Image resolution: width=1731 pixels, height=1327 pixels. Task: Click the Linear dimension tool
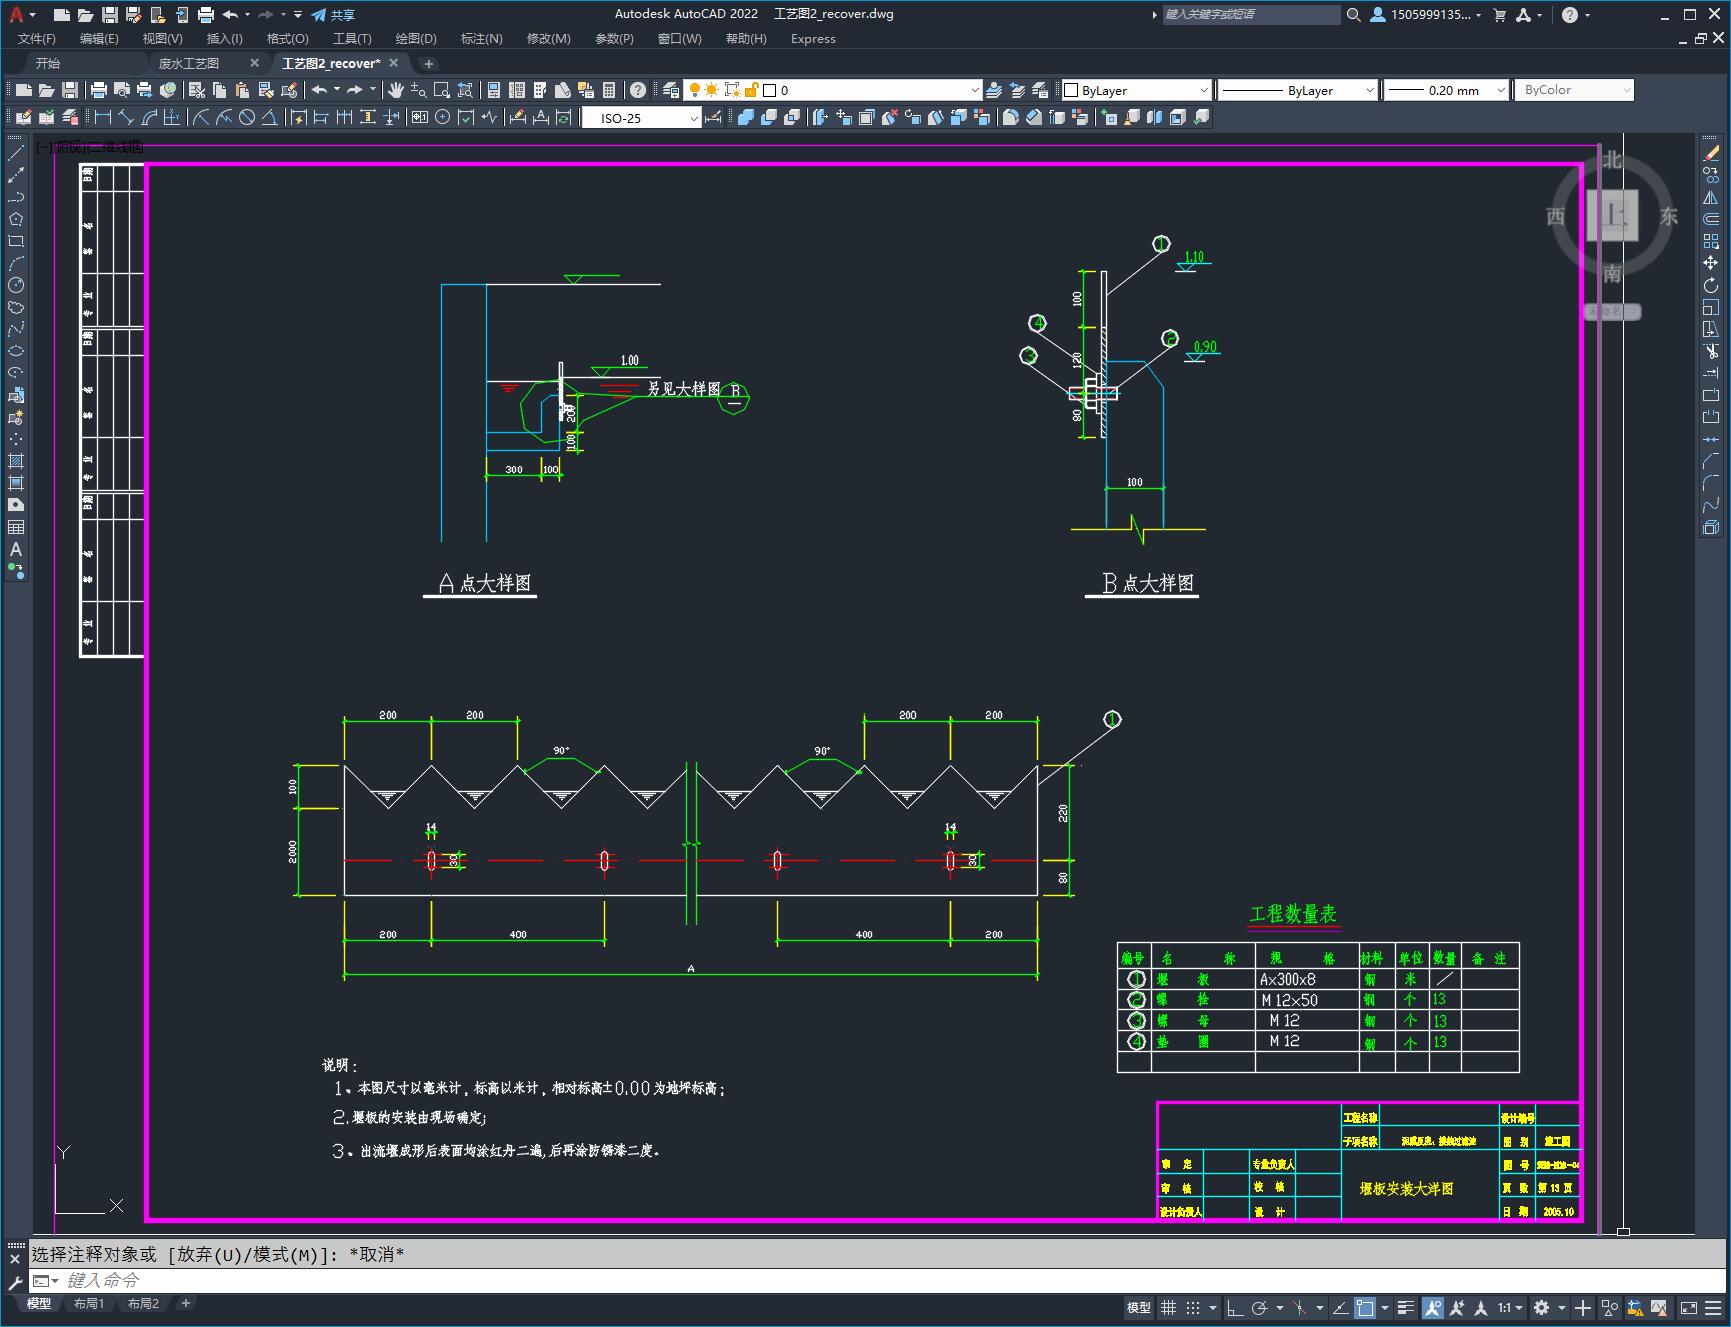click(x=103, y=117)
